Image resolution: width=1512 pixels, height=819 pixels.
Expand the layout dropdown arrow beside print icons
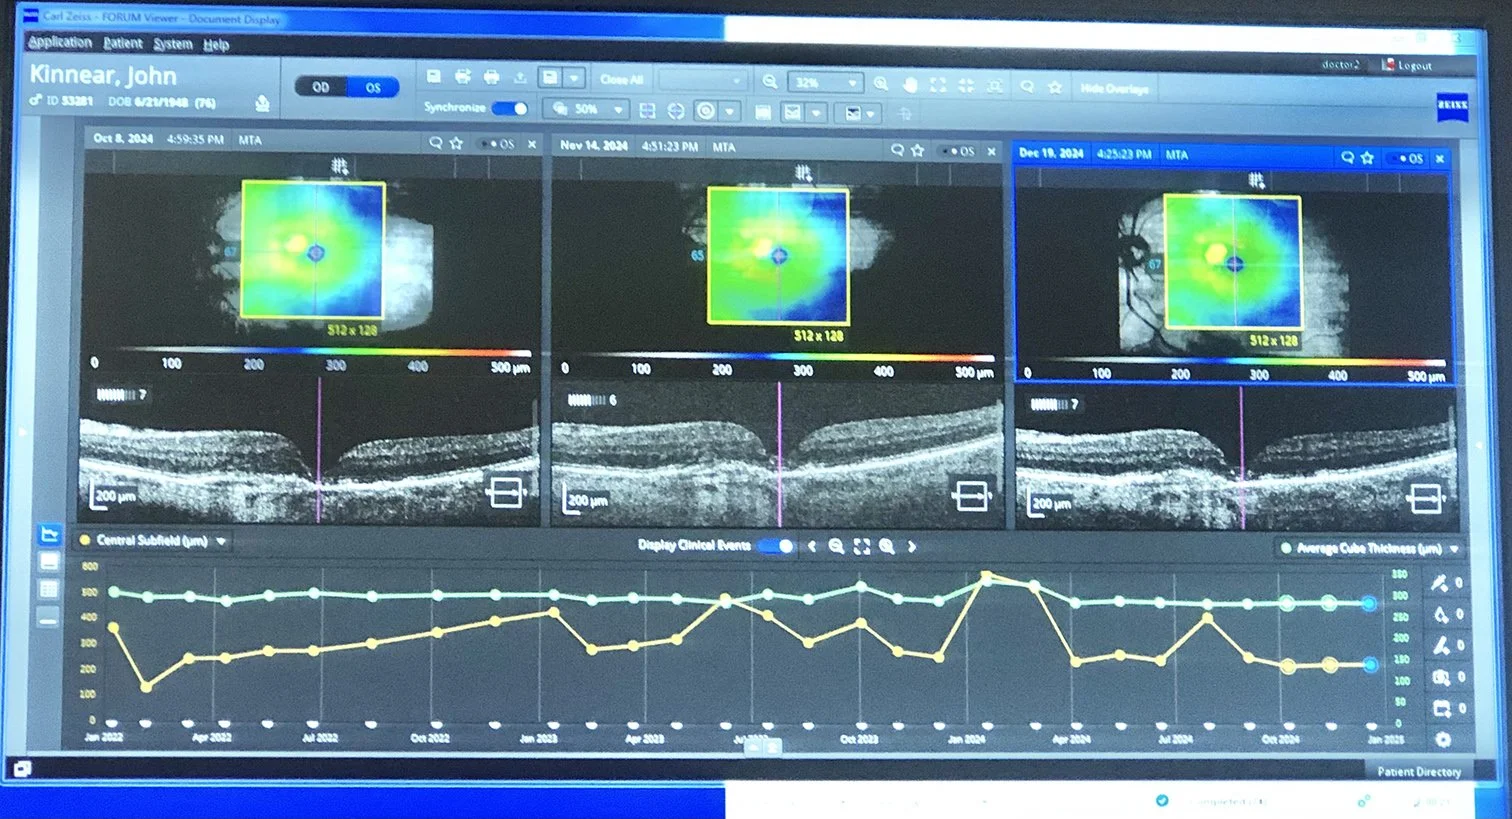pos(574,78)
